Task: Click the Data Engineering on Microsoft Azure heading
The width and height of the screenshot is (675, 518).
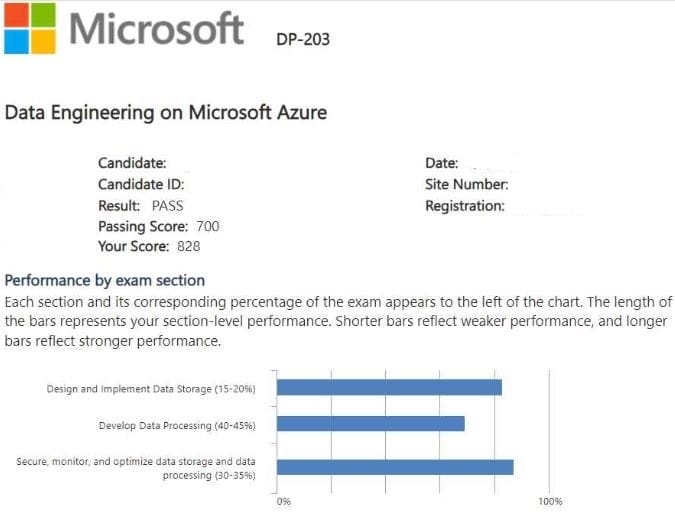Action: [x=166, y=112]
